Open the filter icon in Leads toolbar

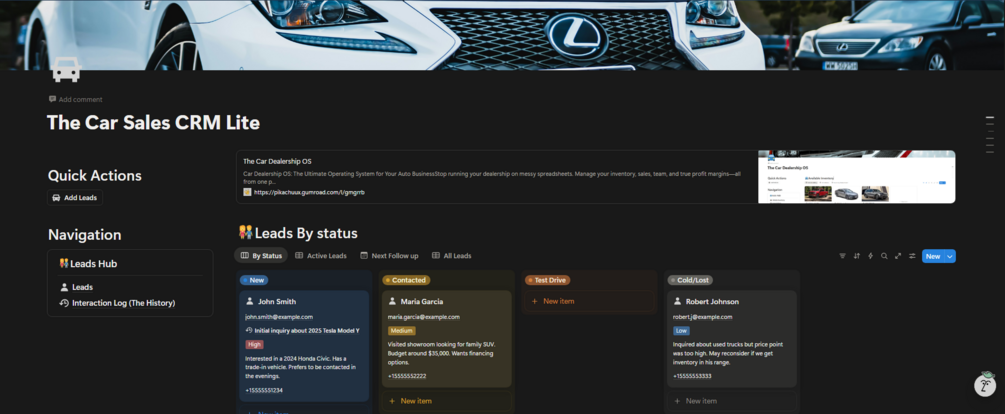842,256
